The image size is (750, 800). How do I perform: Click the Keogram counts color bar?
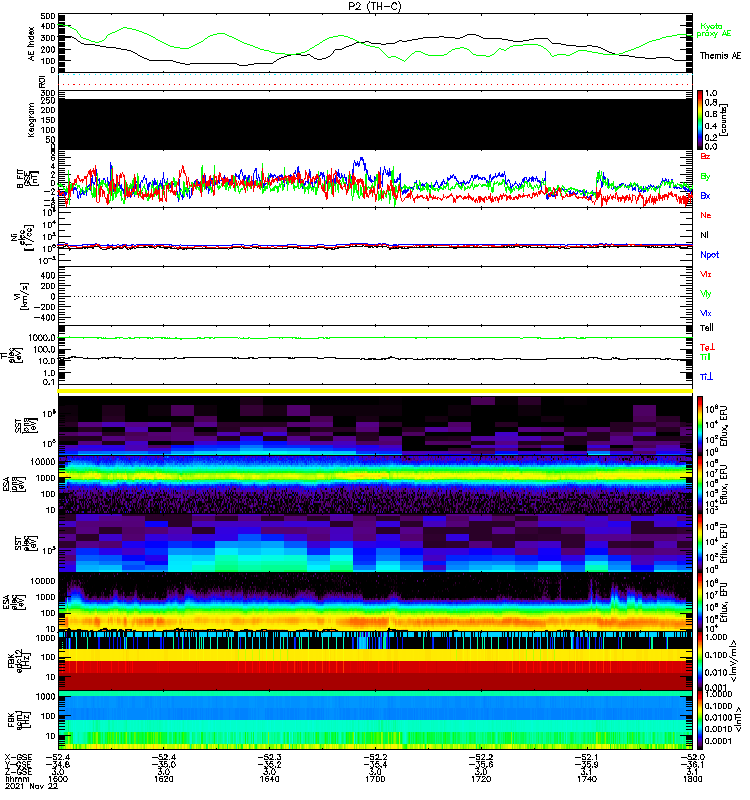pyautogui.click(x=700, y=120)
